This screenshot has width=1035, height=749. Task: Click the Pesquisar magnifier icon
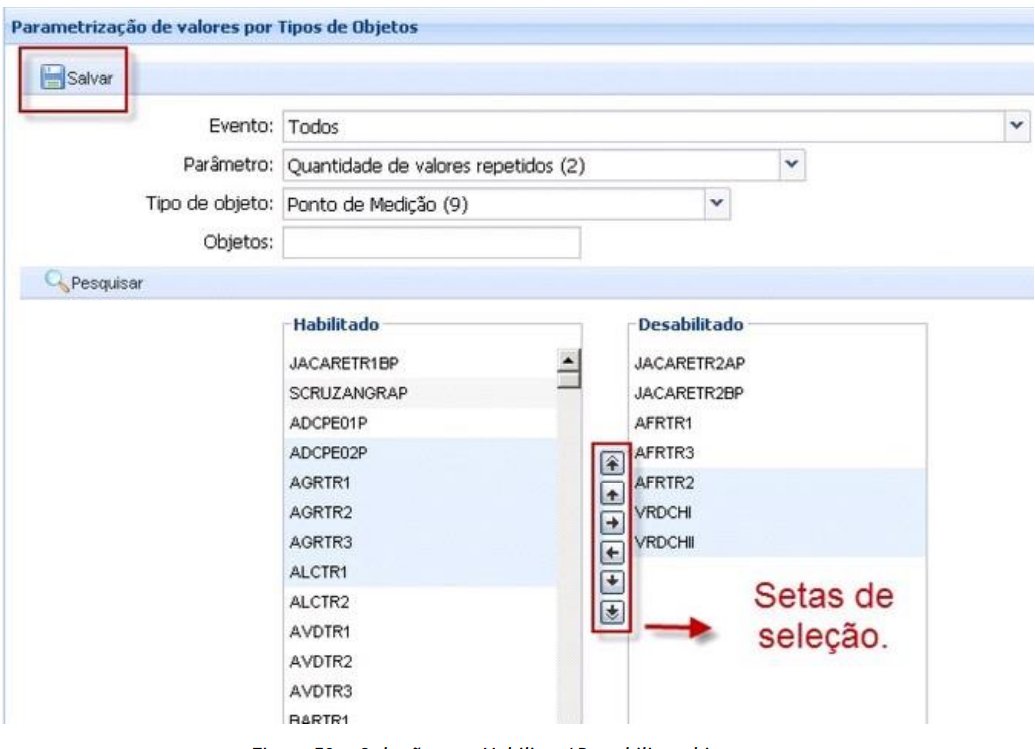point(56,284)
